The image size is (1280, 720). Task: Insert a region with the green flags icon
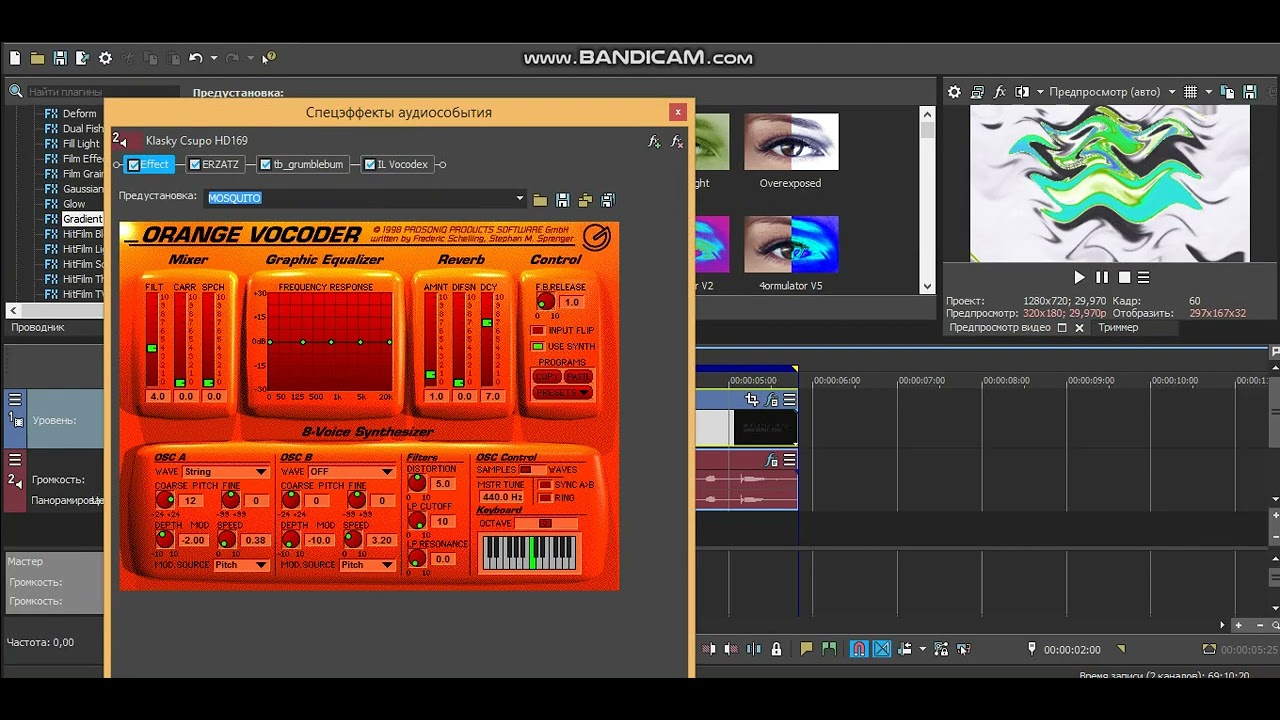pos(831,649)
